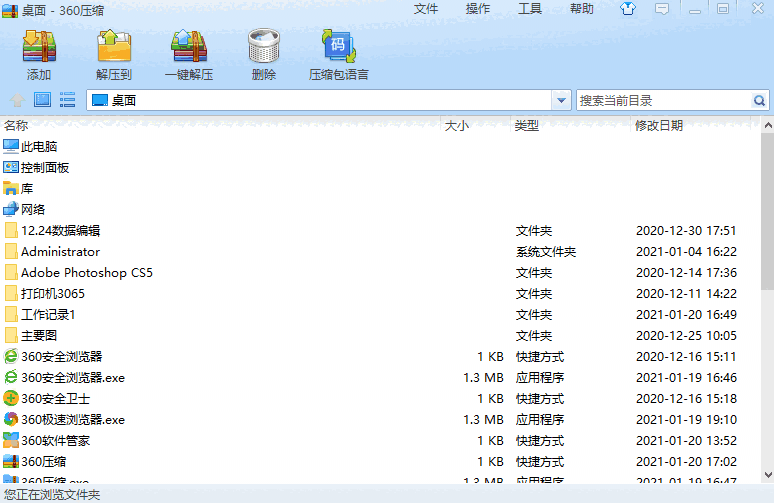Select the 360安全浏览器 shortcut icon
This screenshot has height=503, width=774.
pos(11,356)
